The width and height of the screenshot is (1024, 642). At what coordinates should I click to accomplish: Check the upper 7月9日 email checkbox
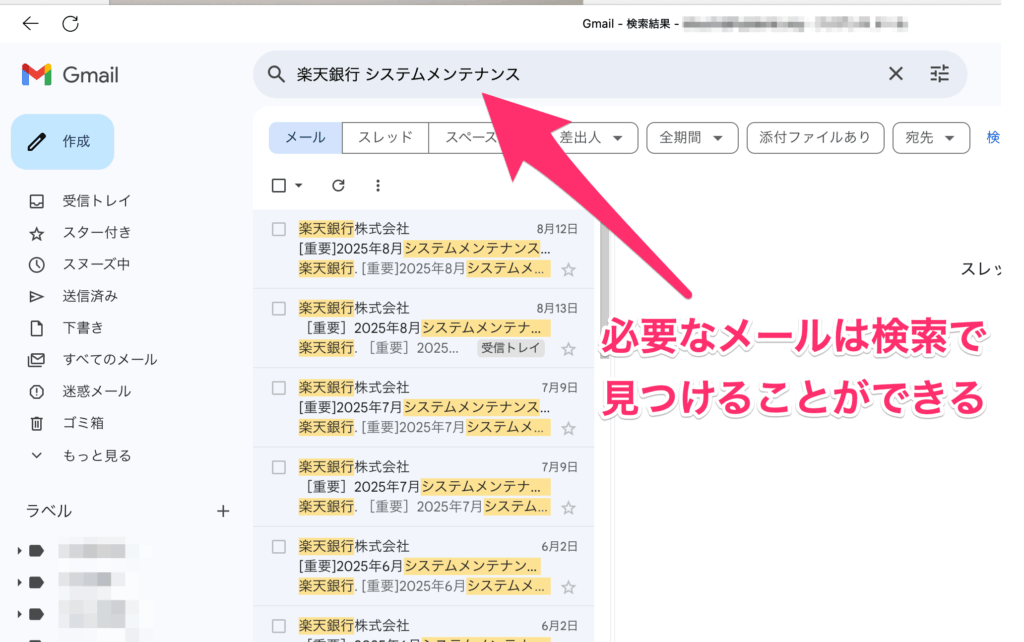click(279, 388)
